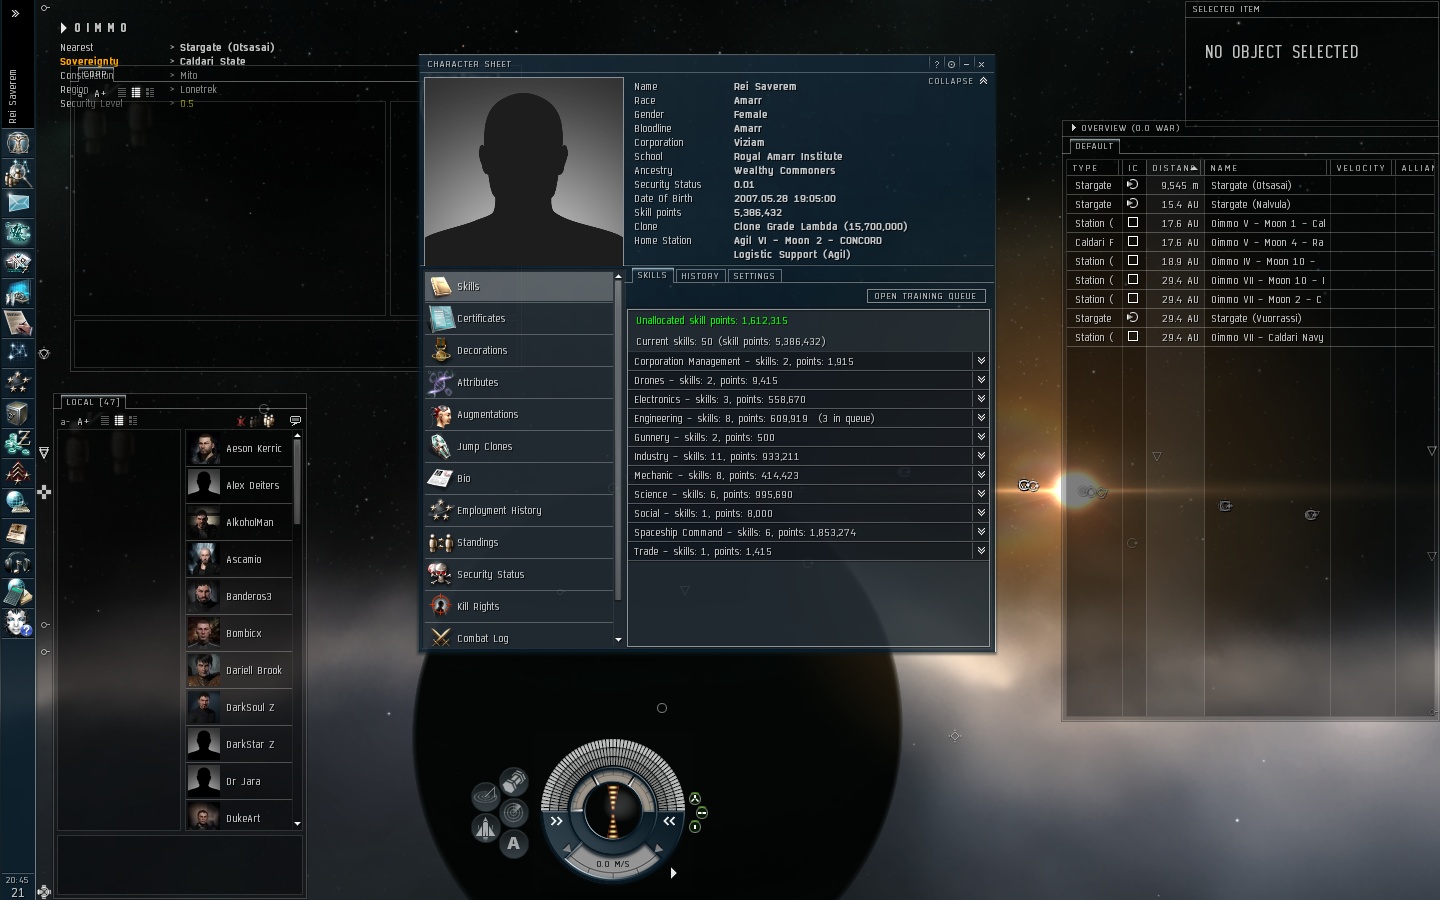This screenshot has height=900, width=1440.
Task: Click the Stargate (Otsasai) nearest link
Action: pos(227,47)
